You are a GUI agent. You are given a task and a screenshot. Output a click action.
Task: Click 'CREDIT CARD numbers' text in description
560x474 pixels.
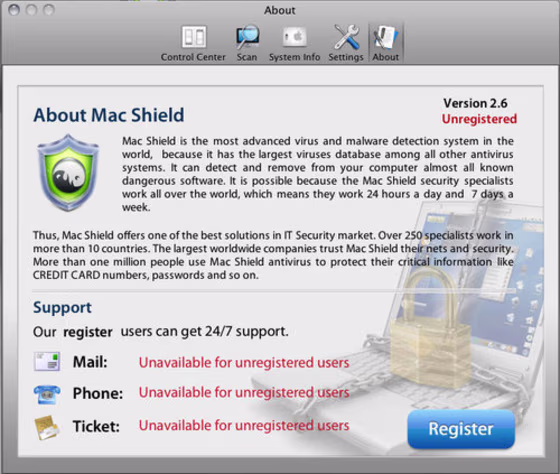click(91, 275)
